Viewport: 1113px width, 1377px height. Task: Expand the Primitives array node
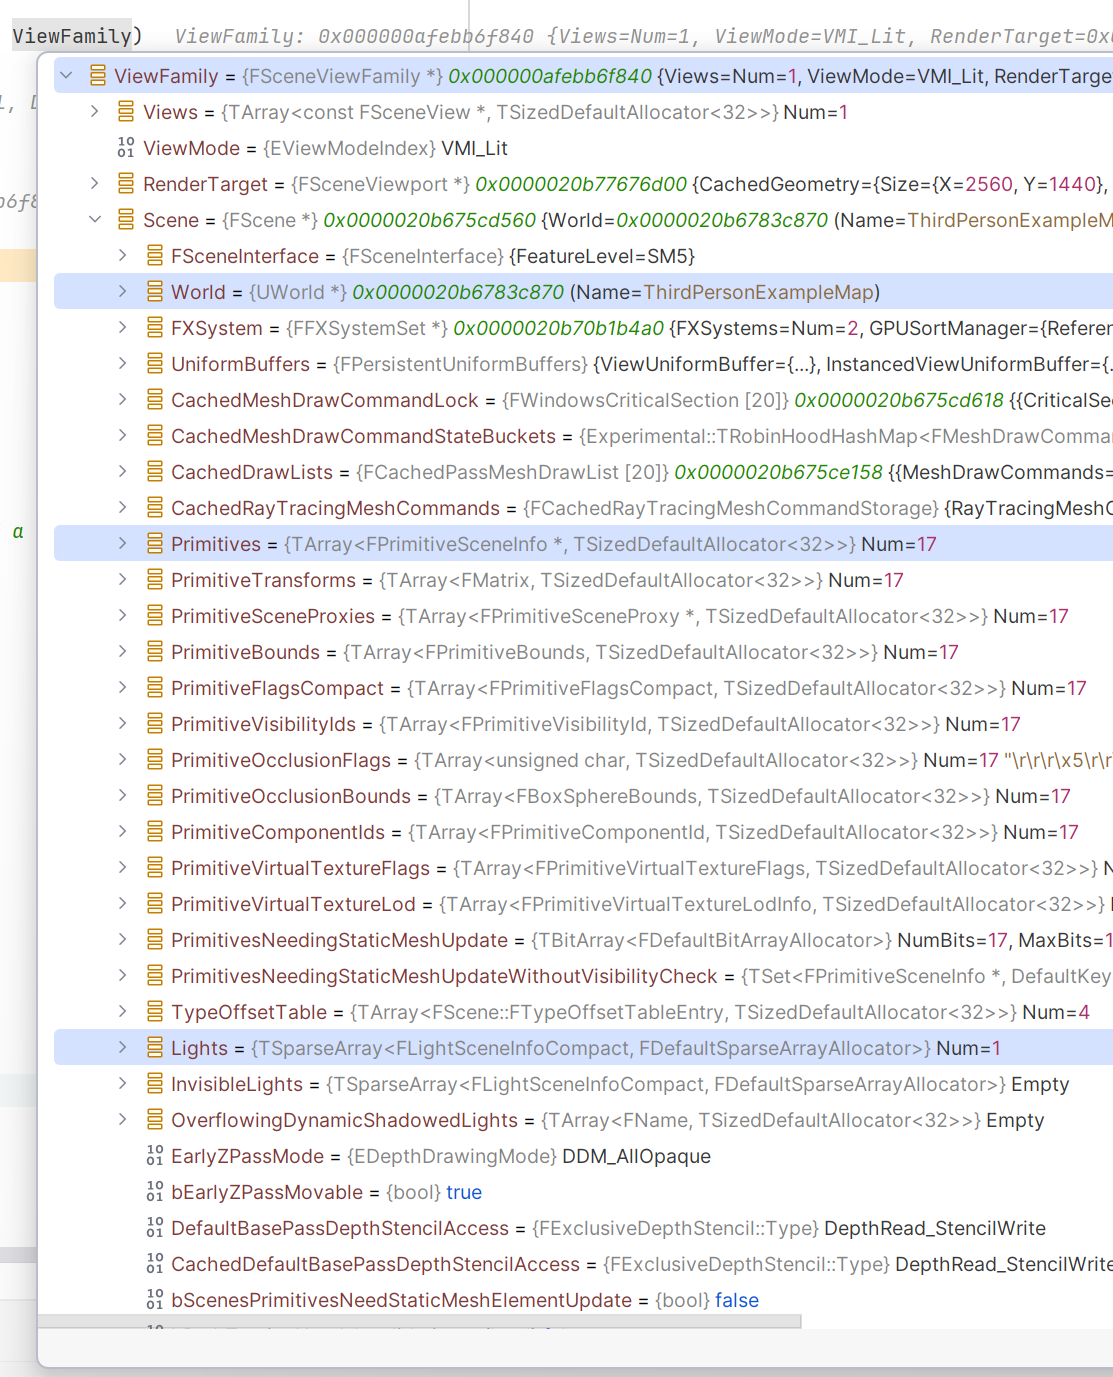123,544
